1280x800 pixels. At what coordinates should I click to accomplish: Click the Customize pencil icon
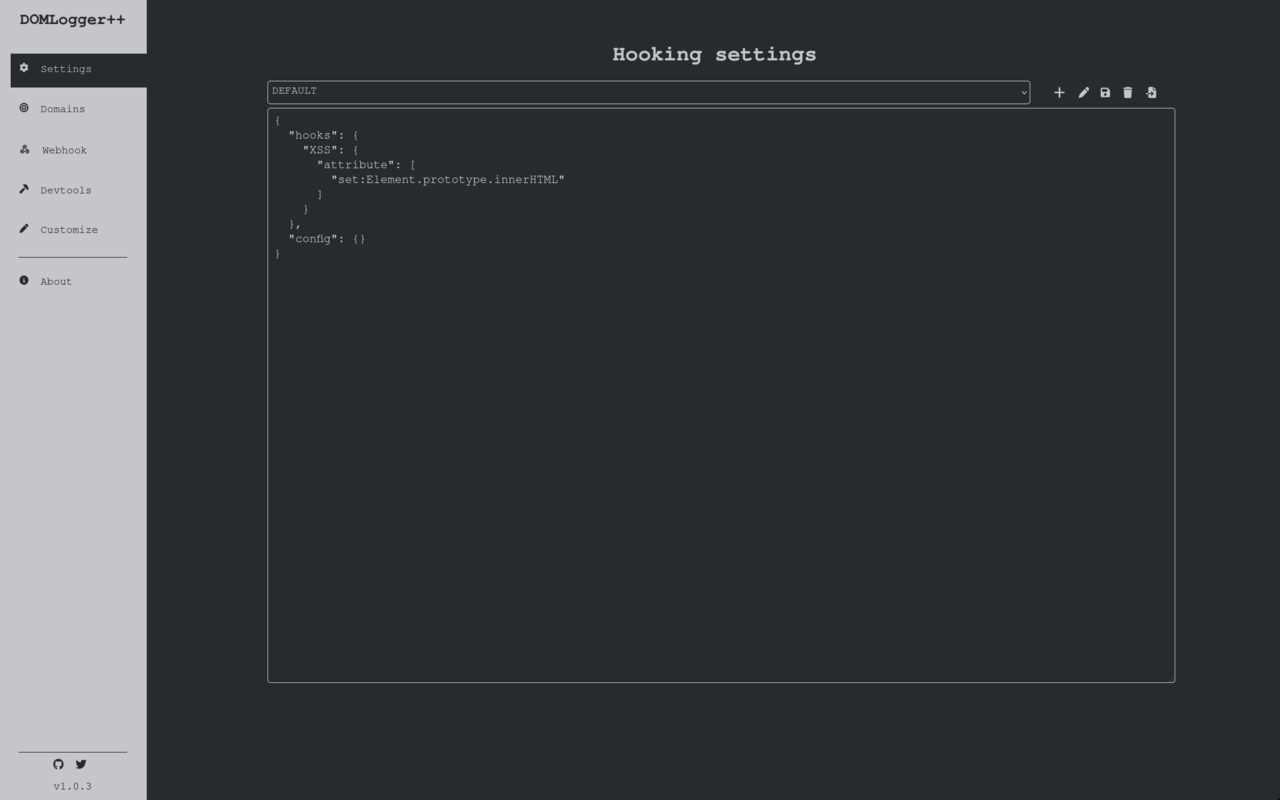[24, 228]
